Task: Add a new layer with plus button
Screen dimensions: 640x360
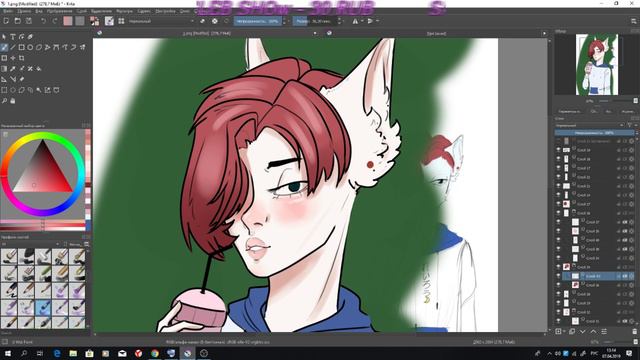Action: tap(558, 331)
